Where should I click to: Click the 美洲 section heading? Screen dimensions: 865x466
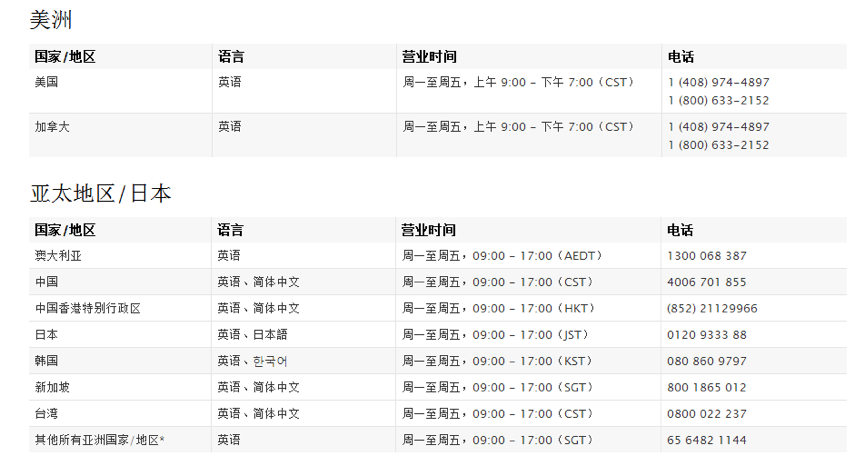(51, 20)
